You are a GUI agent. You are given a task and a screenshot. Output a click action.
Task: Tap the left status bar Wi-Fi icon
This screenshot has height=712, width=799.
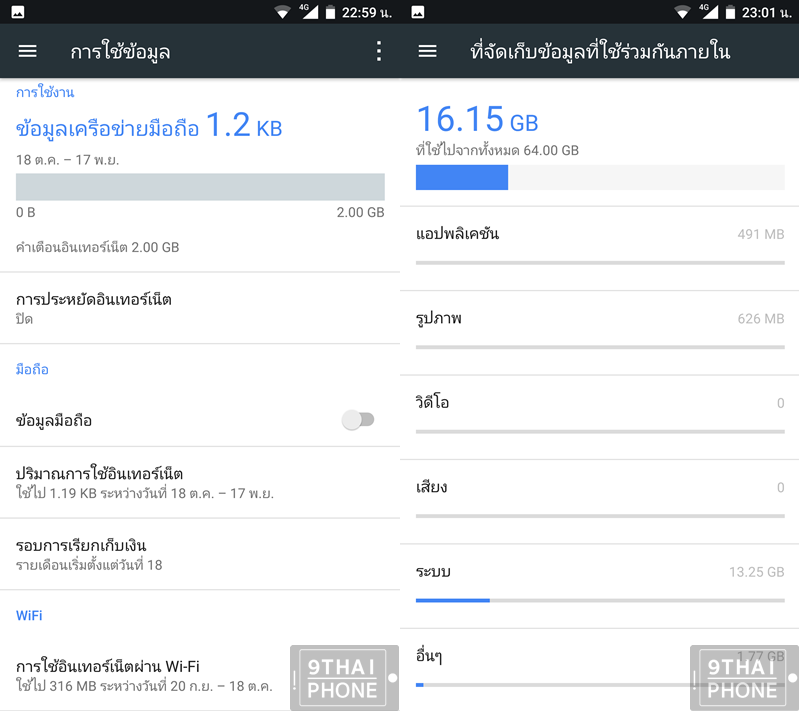point(282,12)
